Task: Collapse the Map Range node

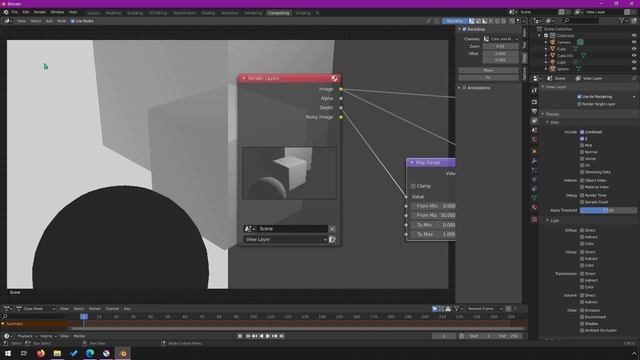Action: pyautogui.click(x=412, y=162)
